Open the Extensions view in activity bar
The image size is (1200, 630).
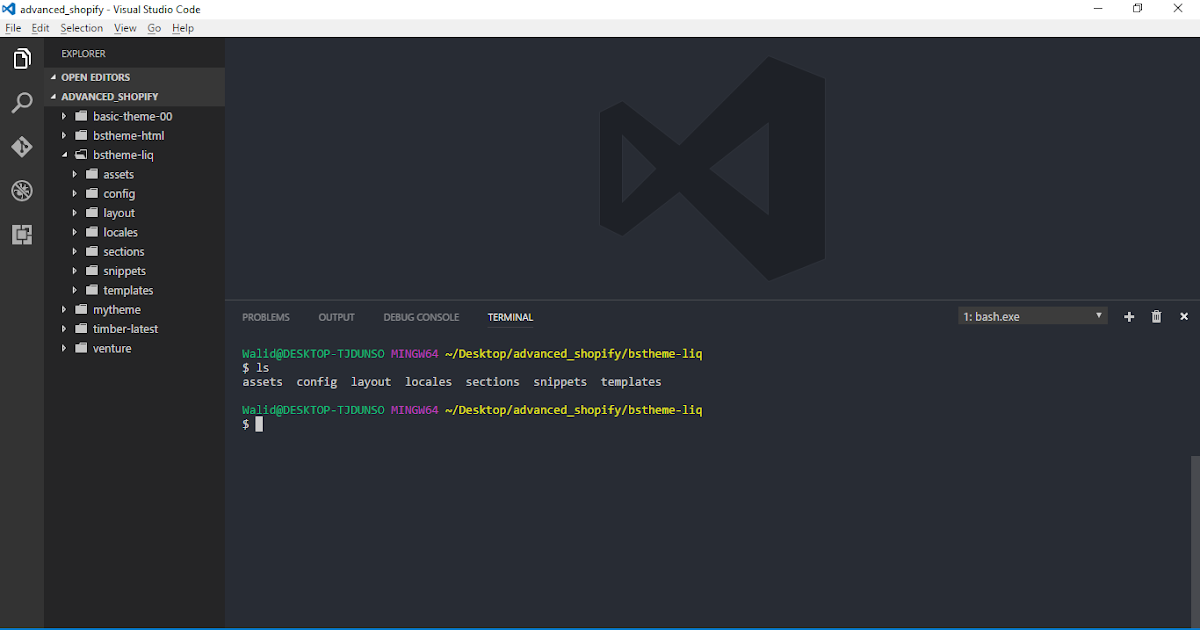click(x=22, y=235)
